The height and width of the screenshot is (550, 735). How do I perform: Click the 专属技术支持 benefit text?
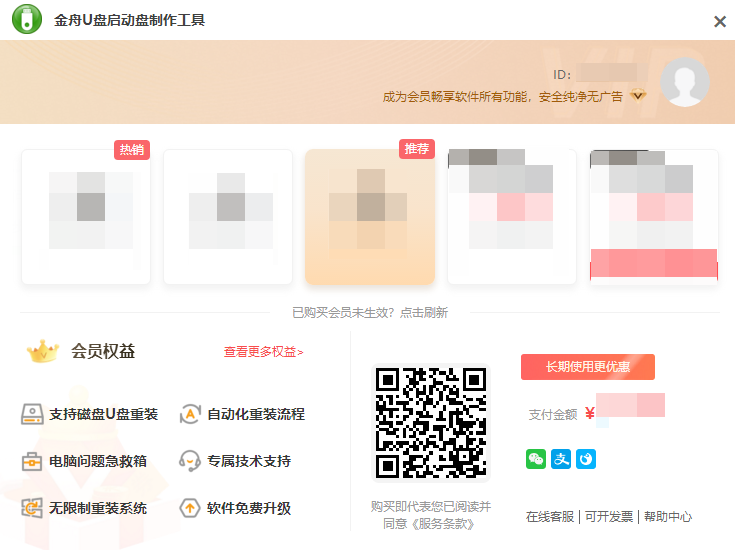249,461
